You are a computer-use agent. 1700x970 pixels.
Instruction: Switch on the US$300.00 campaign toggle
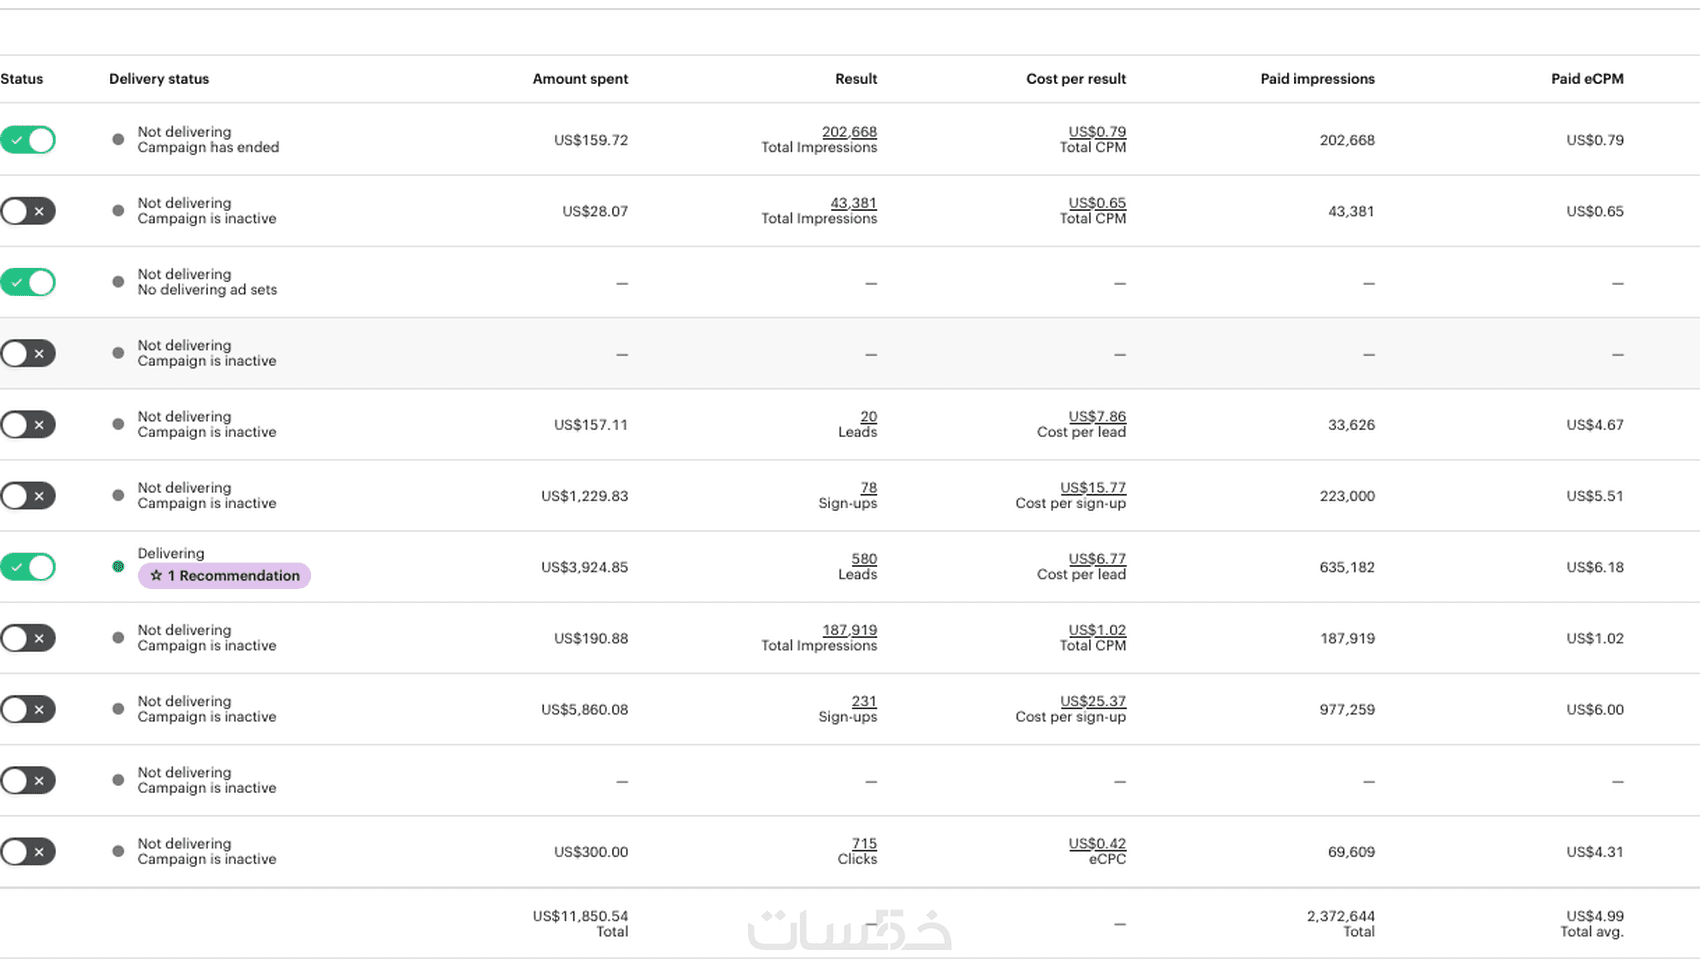pos(28,852)
